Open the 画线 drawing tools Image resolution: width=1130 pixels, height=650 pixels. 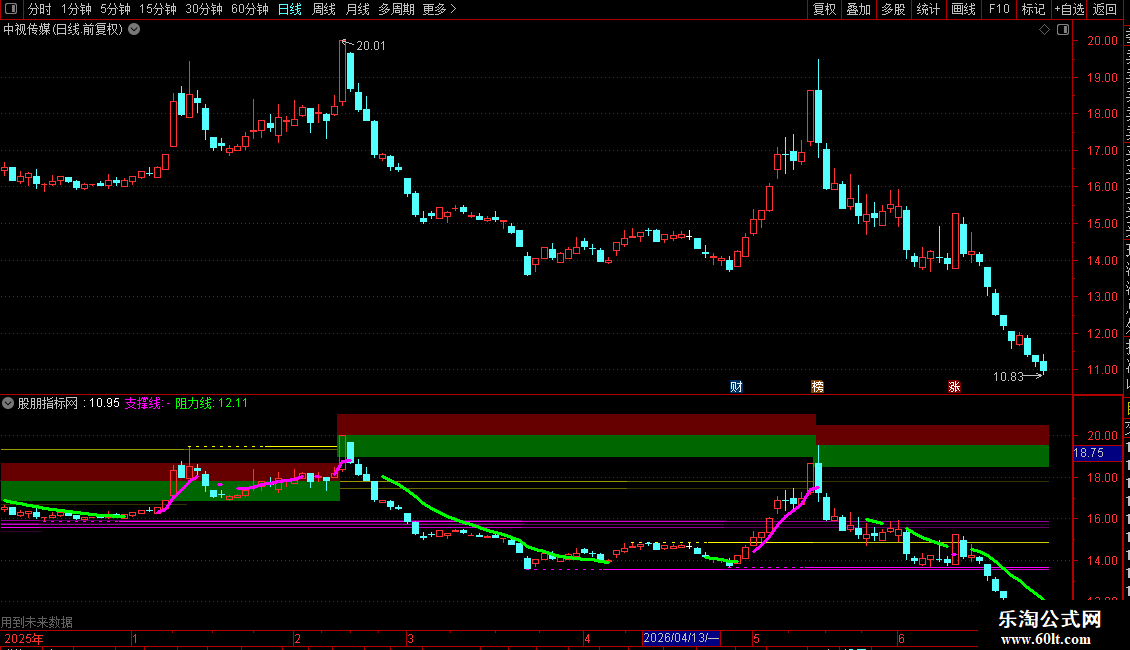964,9
